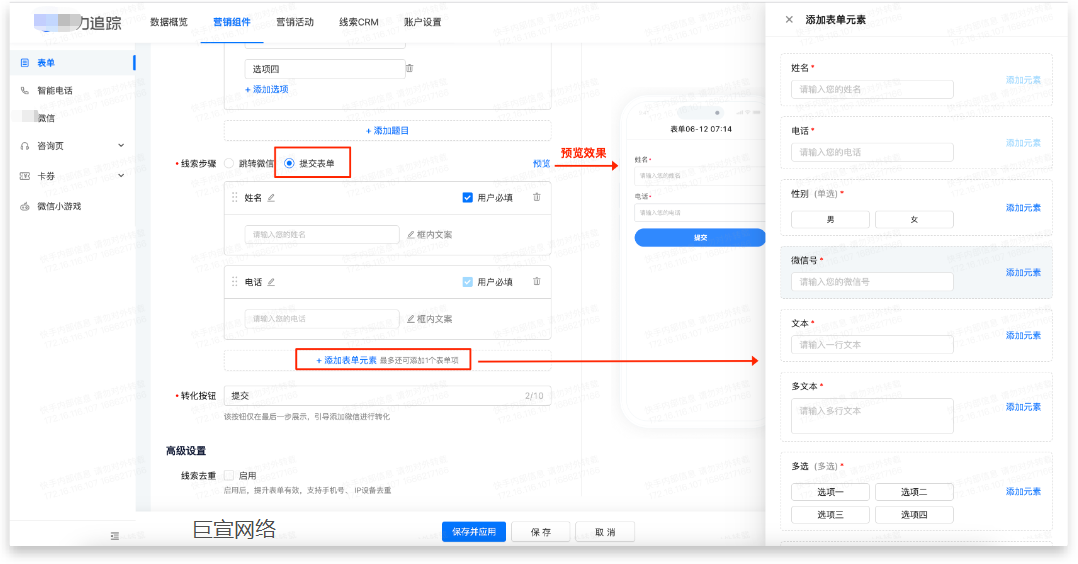1078x564 pixels.
Task: Enable the 线索去重 启用 checkbox
Action: (x=229, y=475)
